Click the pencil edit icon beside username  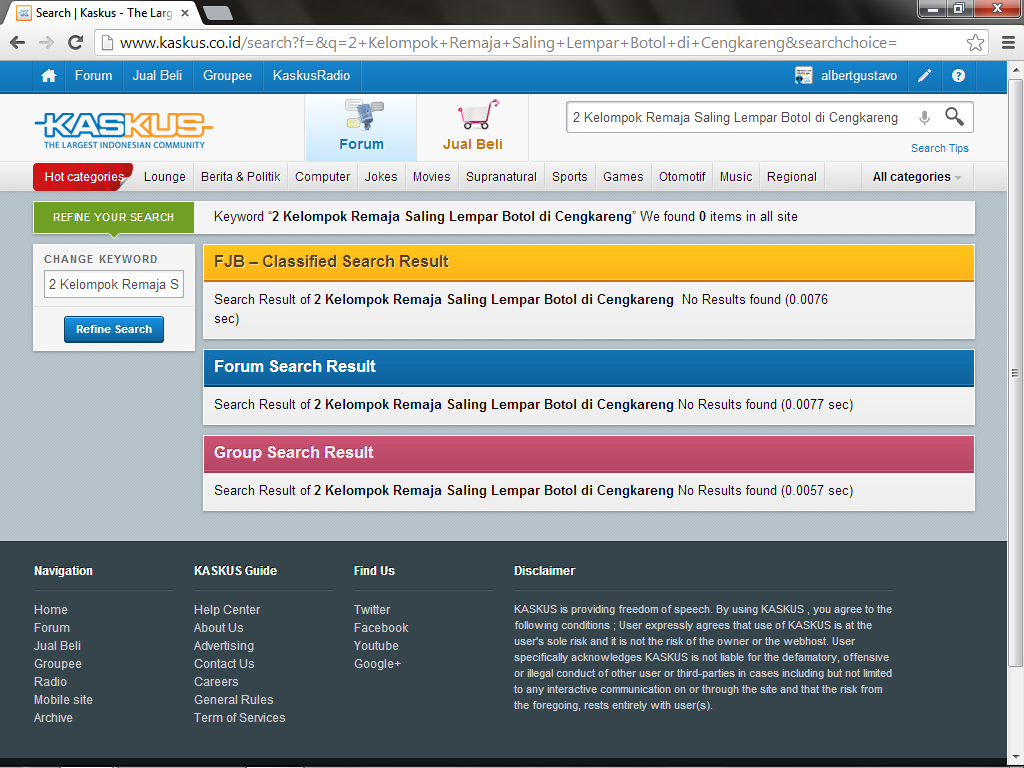924,76
